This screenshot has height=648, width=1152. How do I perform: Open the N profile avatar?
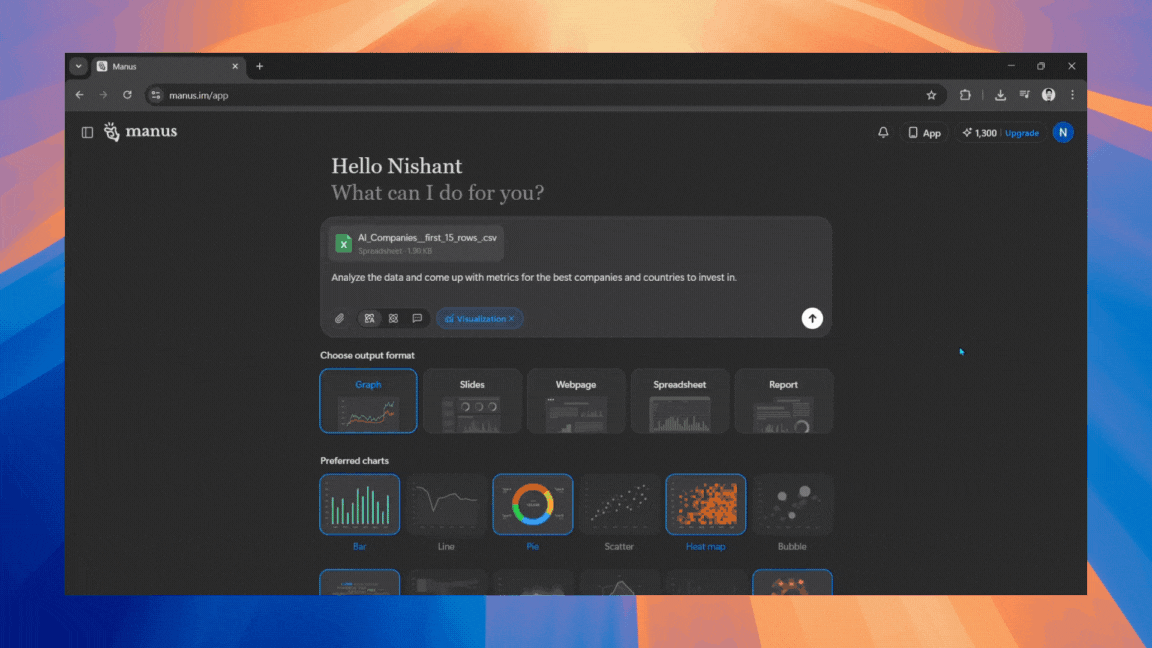pos(1062,132)
